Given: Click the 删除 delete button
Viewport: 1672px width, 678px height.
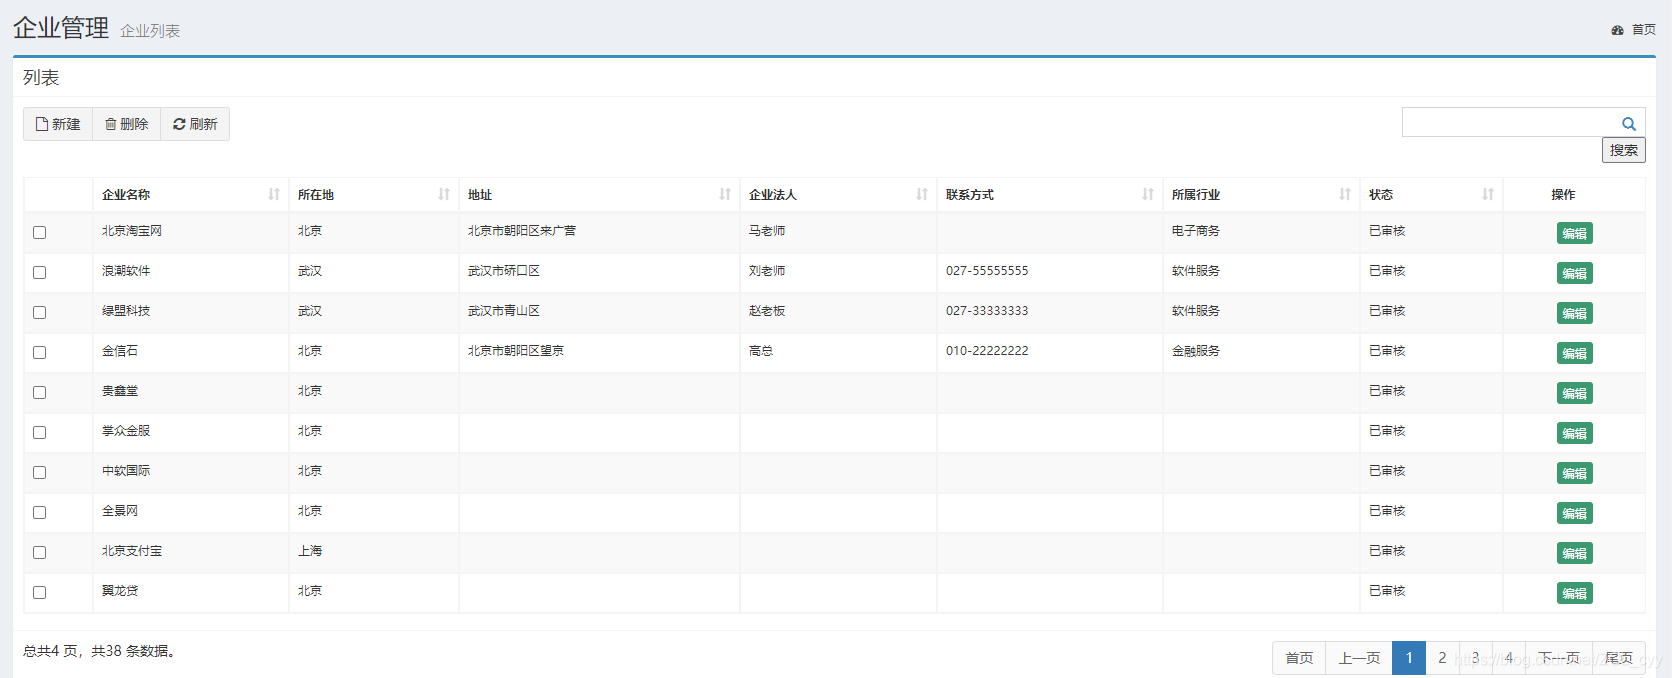Looking at the screenshot, I should (127, 124).
